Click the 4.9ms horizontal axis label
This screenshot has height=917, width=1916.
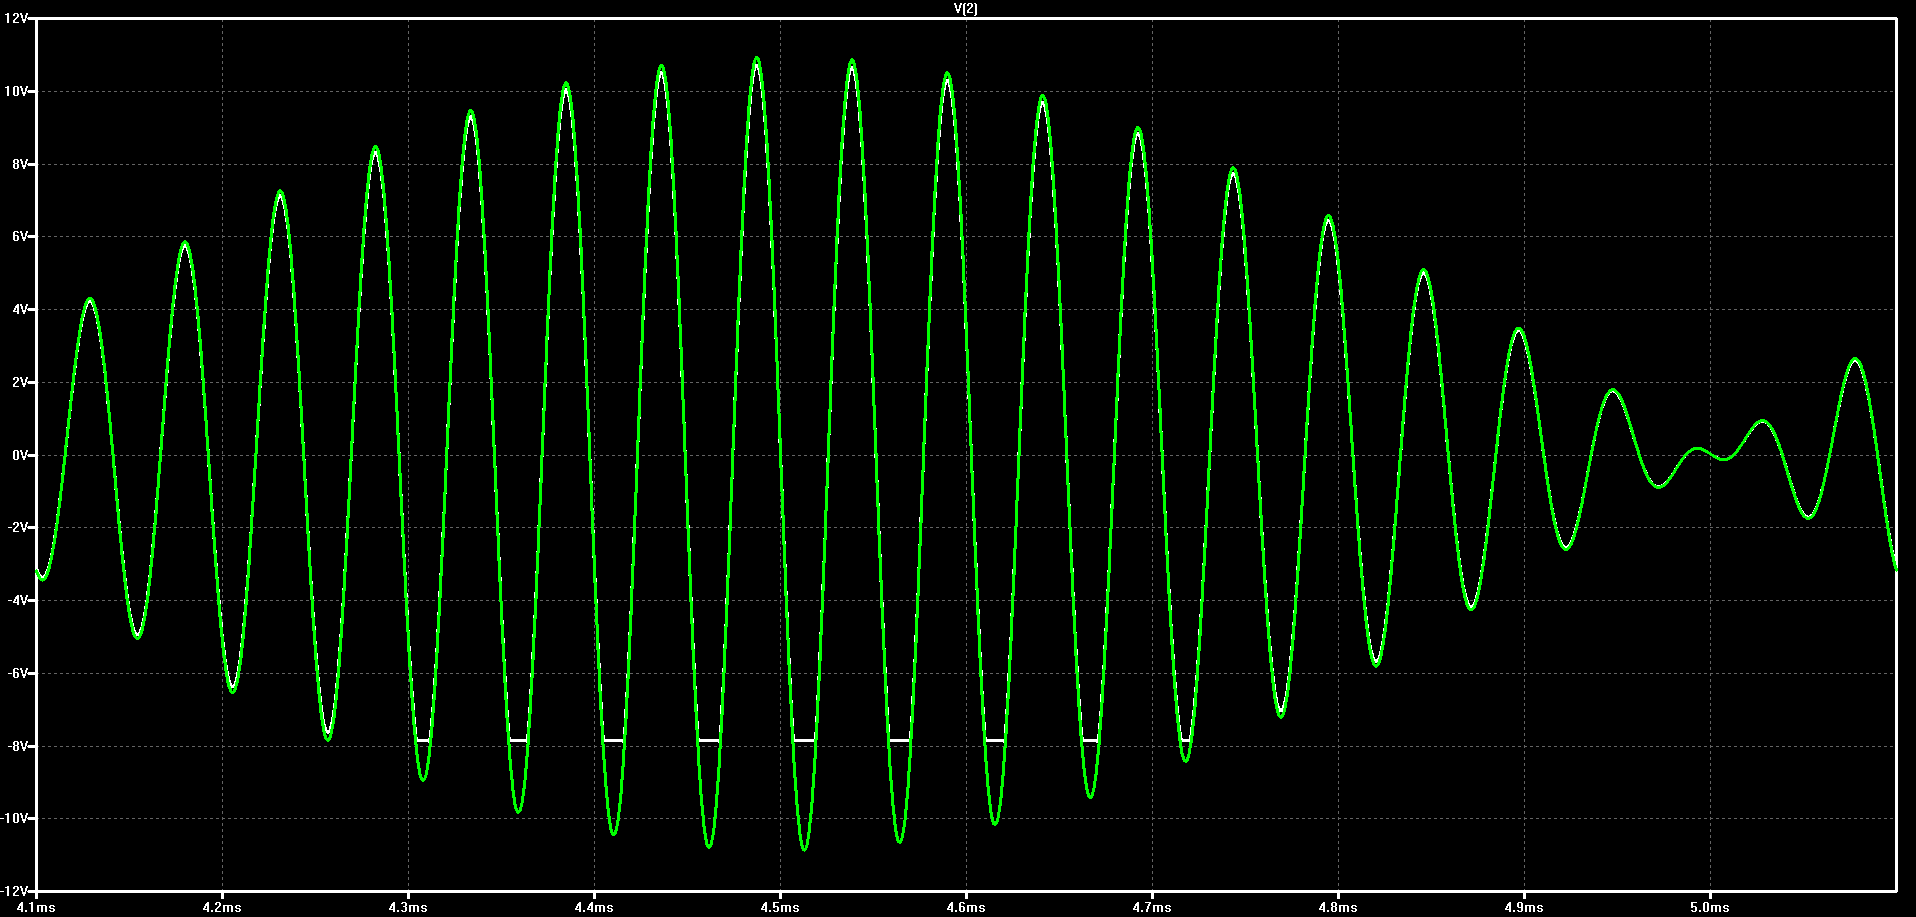click(x=1524, y=908)
